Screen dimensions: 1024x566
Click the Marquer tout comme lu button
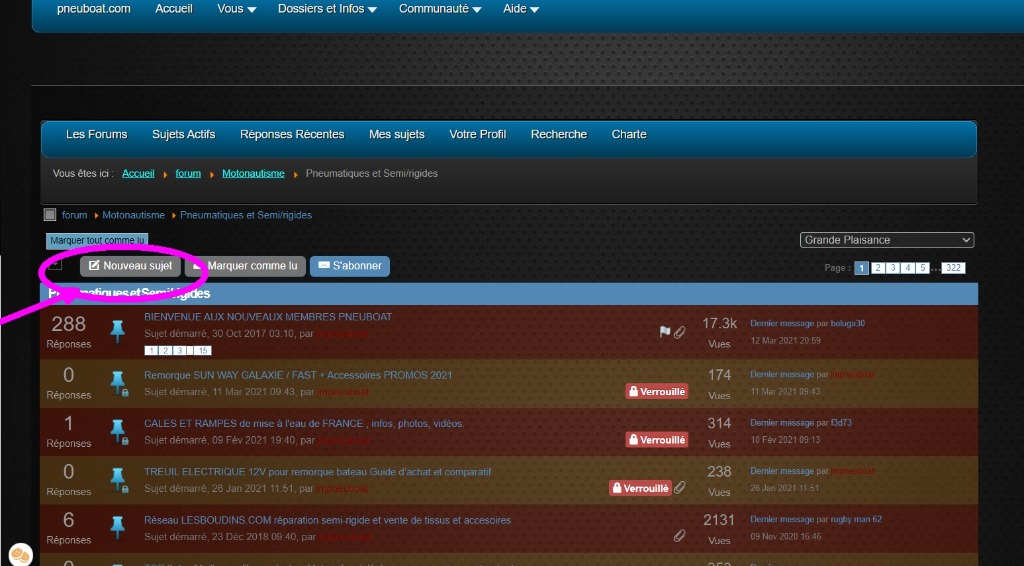coord(98,241)
